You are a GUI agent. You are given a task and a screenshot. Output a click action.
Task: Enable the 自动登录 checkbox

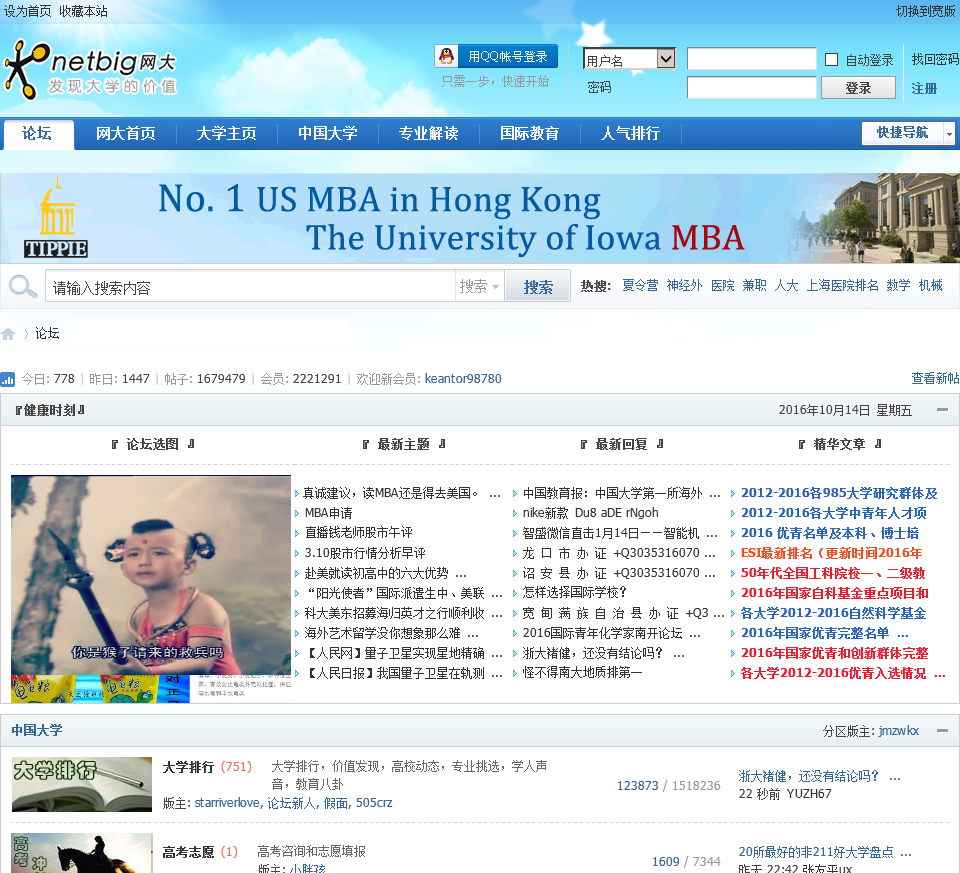(x=831, y=59)
